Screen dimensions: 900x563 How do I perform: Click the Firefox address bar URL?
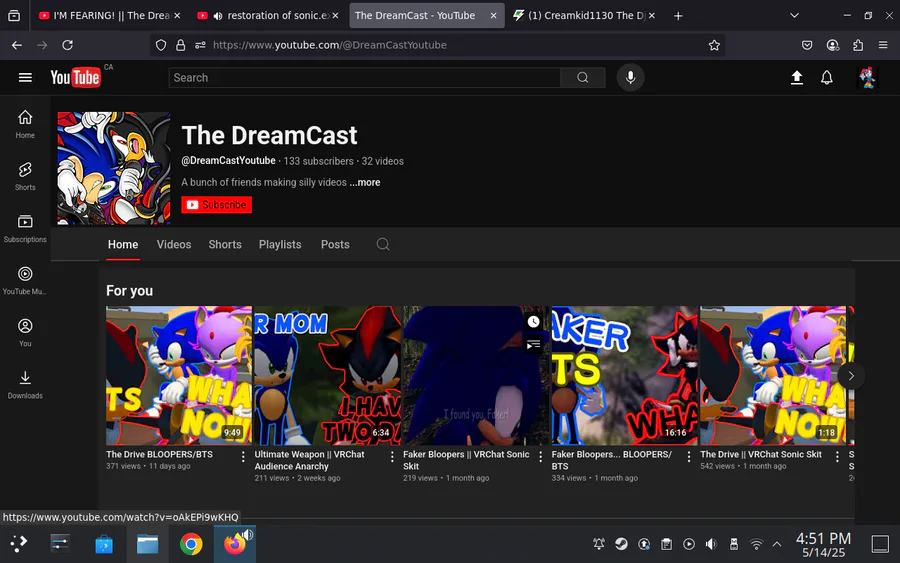point(329,45)
